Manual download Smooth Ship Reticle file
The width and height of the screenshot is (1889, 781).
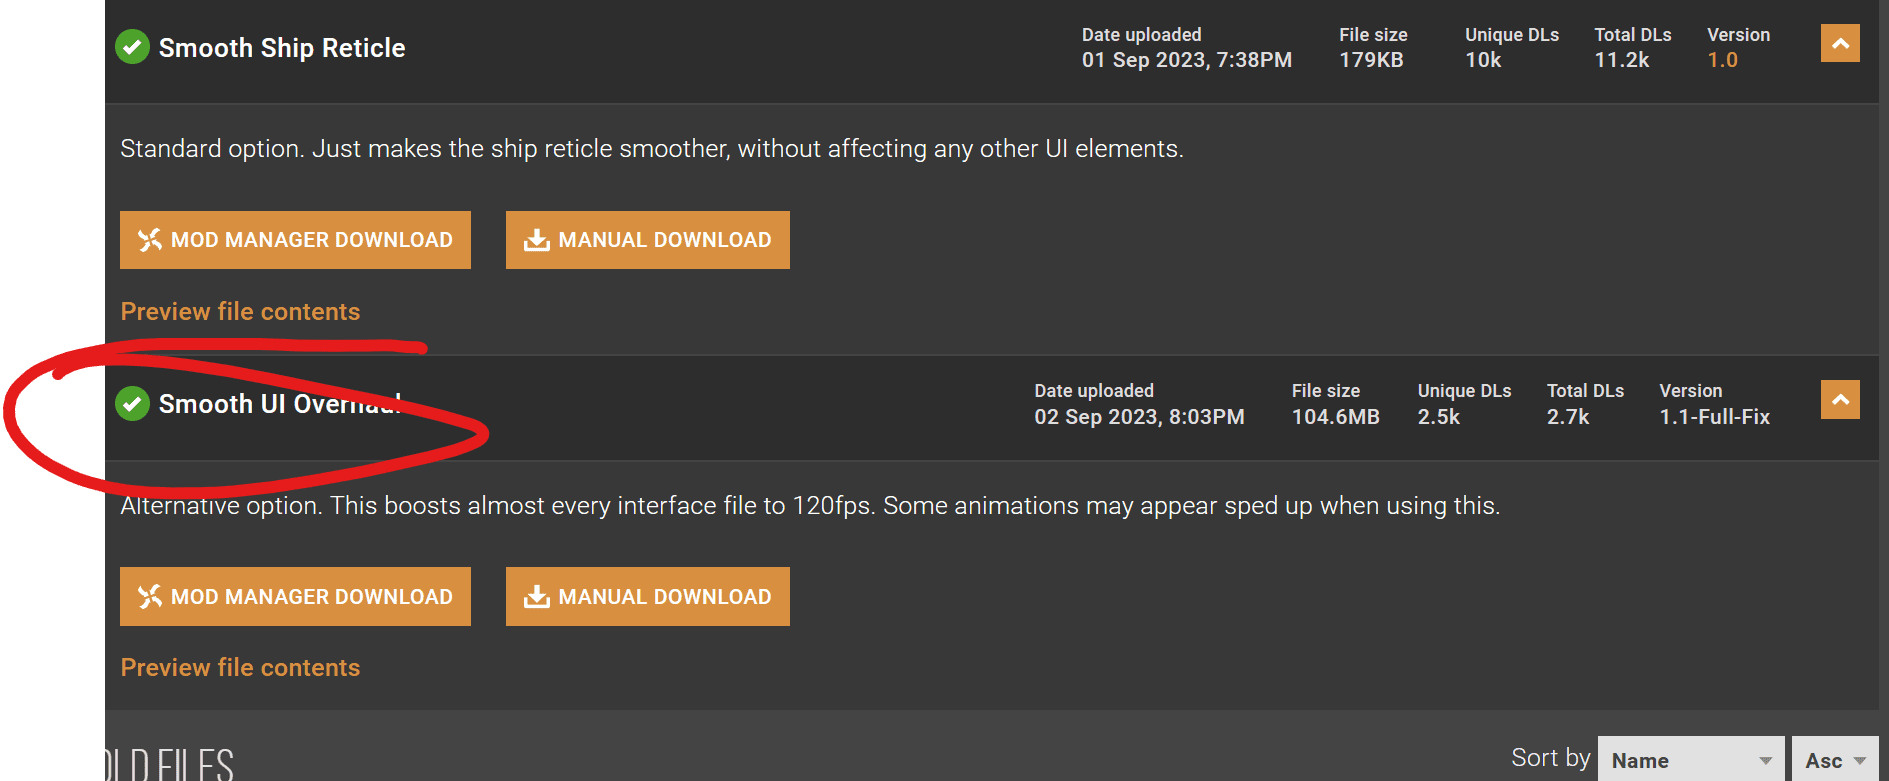(647, 240)
